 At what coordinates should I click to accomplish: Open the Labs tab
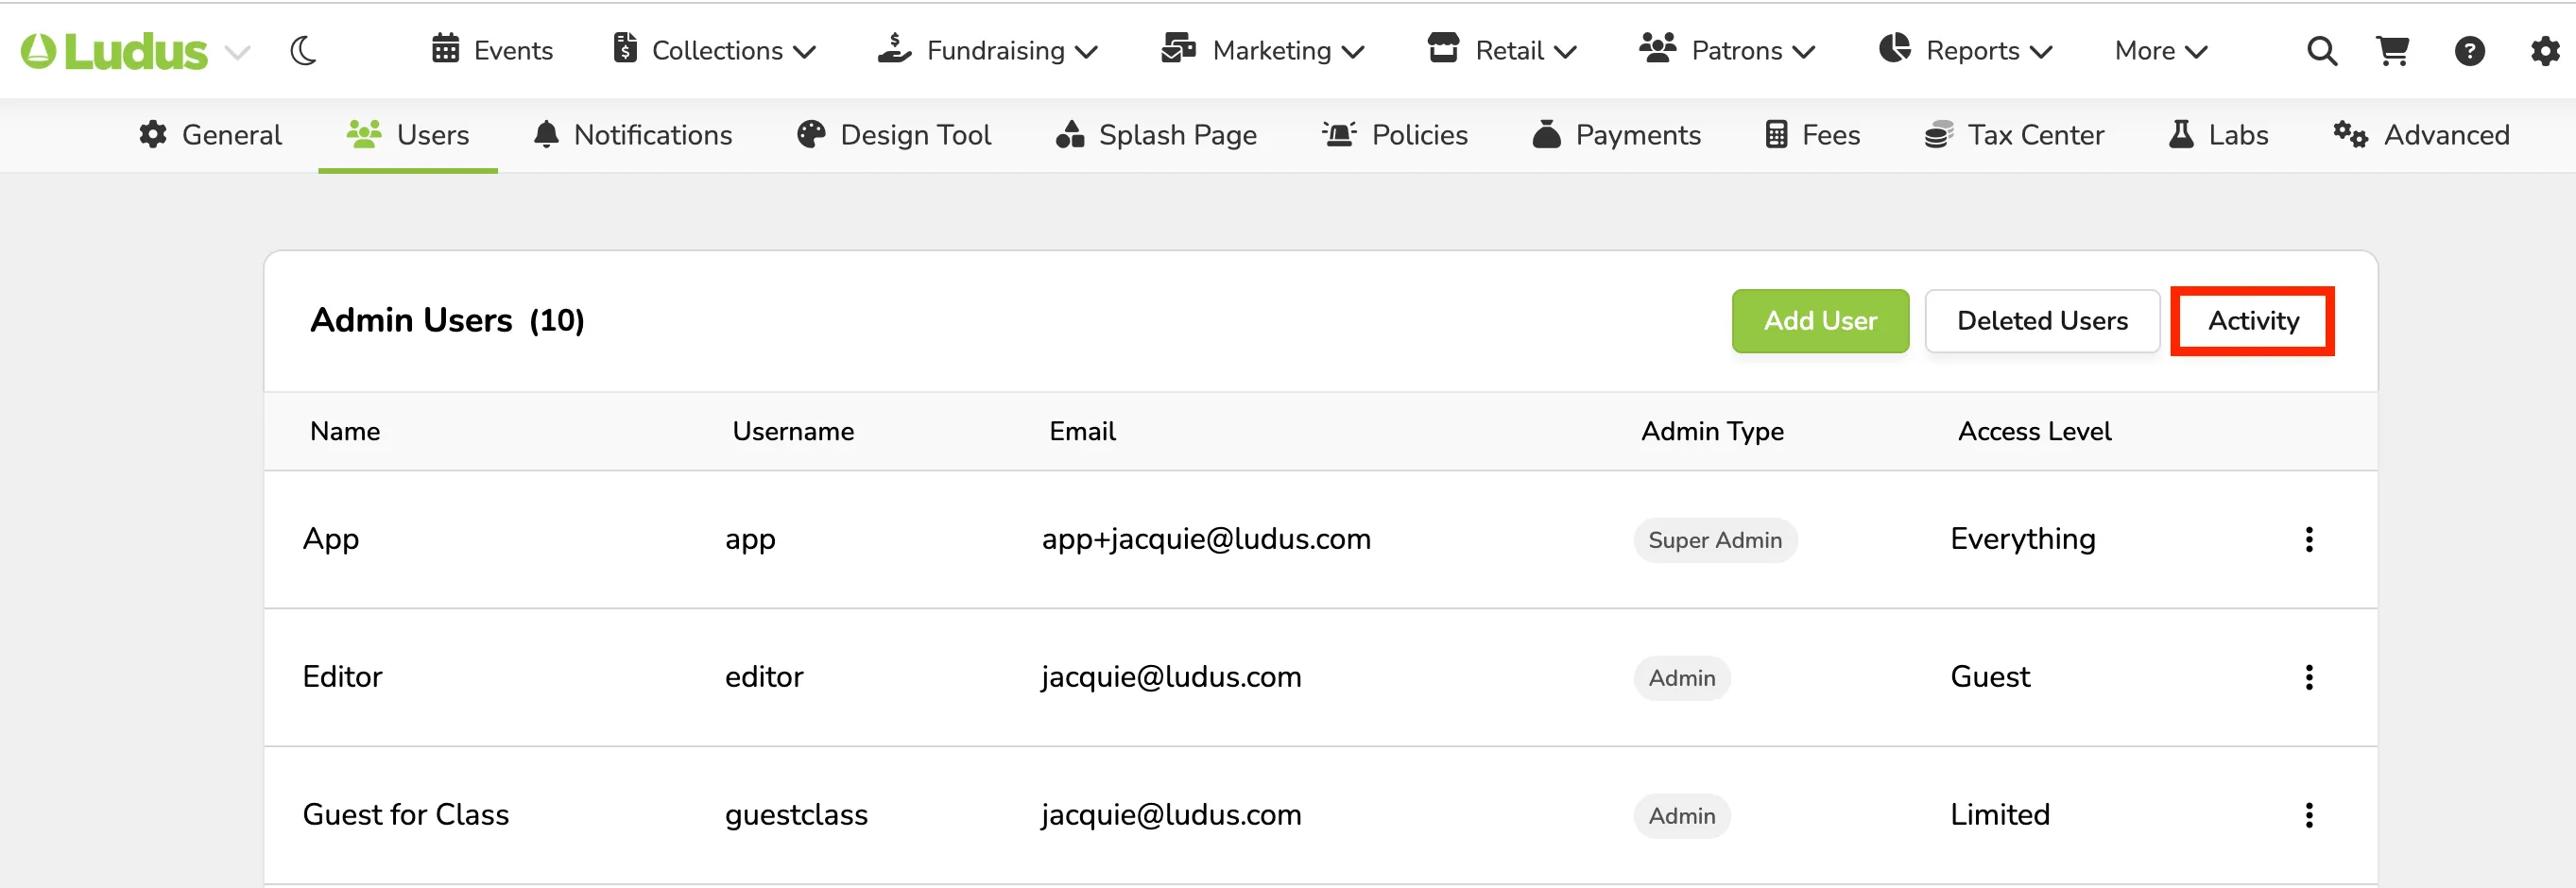coord(2218,135)
